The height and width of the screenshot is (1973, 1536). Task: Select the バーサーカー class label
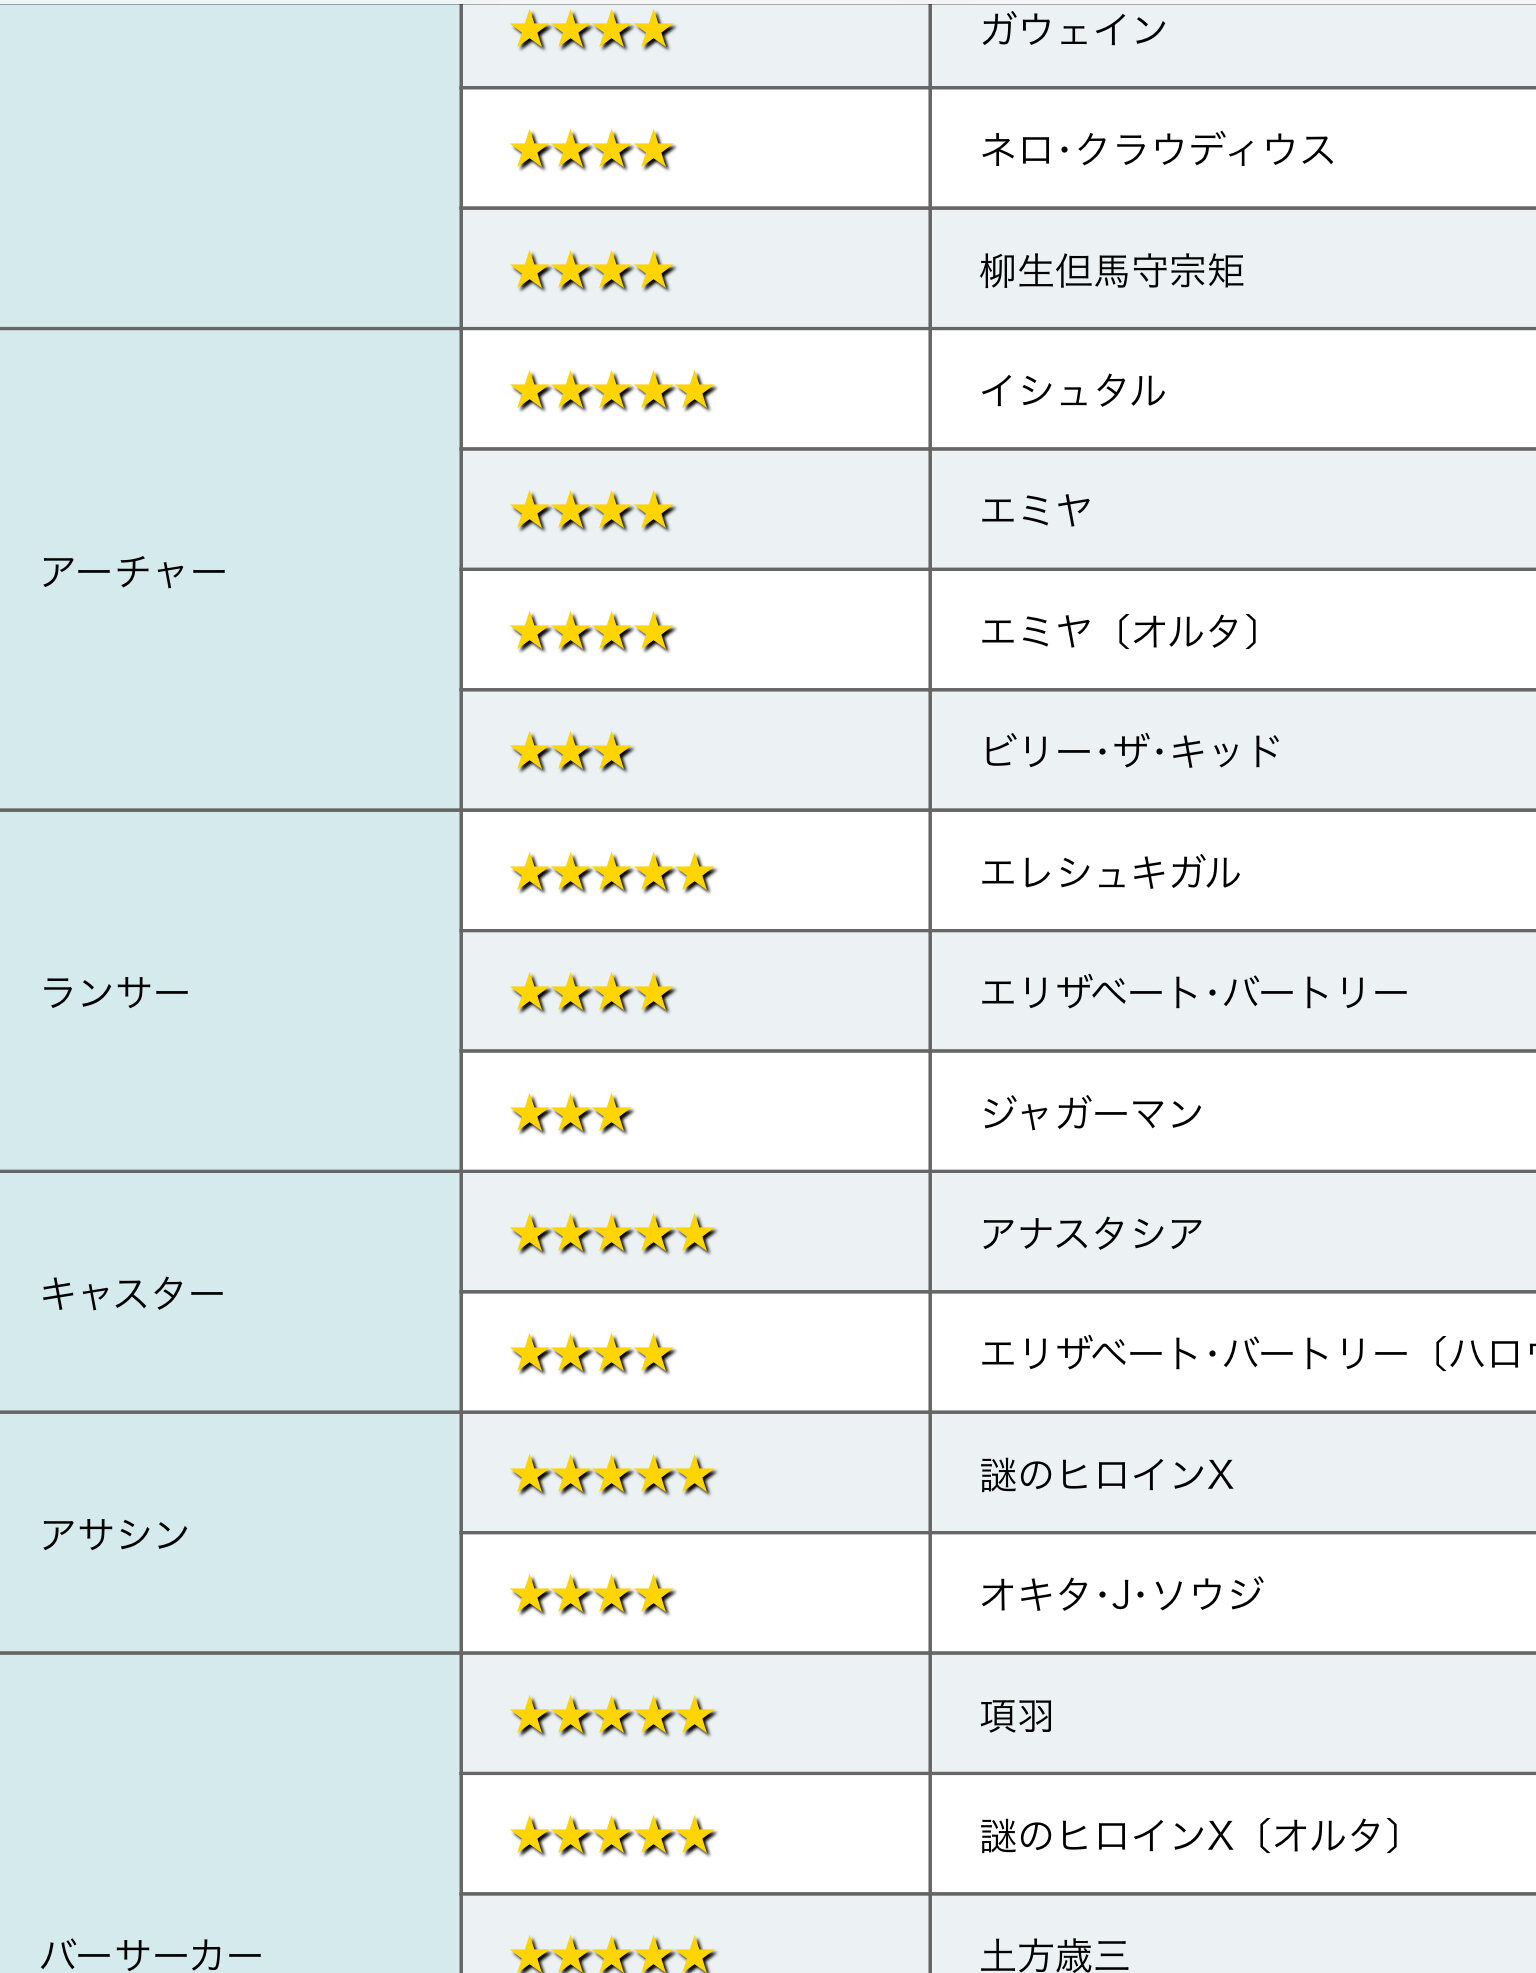pyautogui.click(x=151, y=1952)
